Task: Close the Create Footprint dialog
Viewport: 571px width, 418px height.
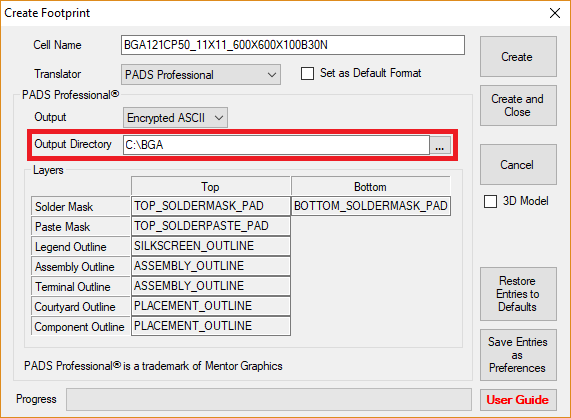Action: pyautogui.click(x=555, y=13)
